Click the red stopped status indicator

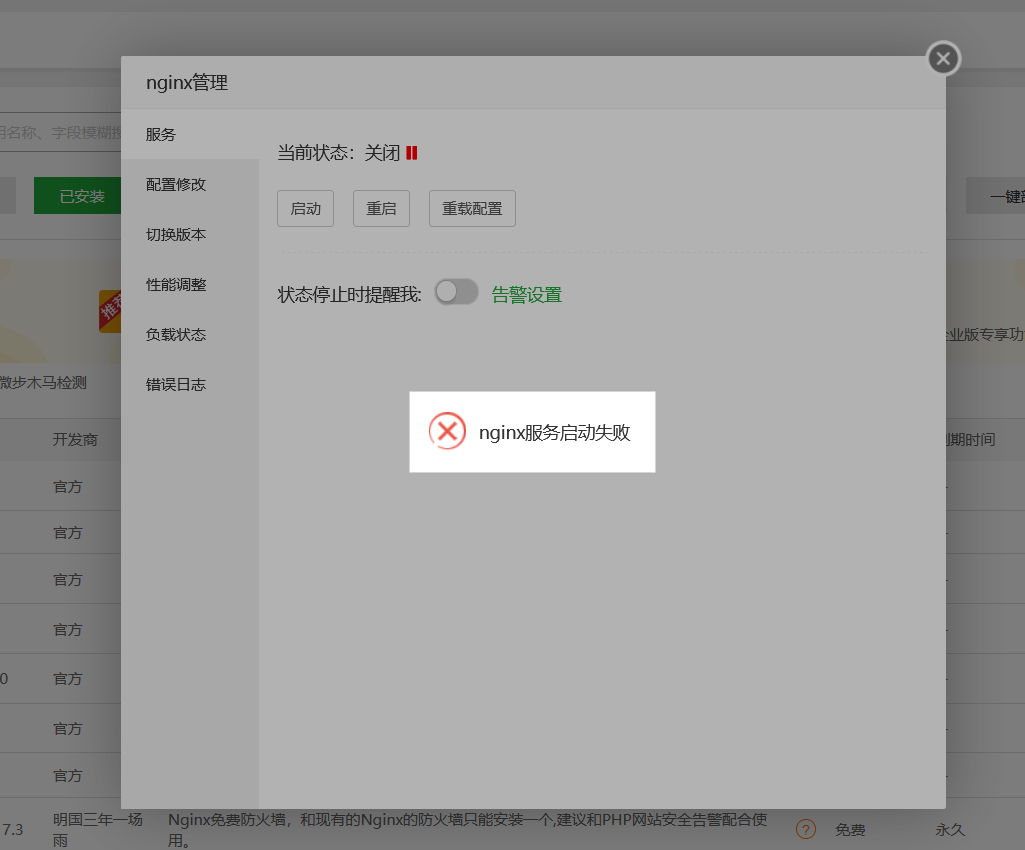point(412,153)
